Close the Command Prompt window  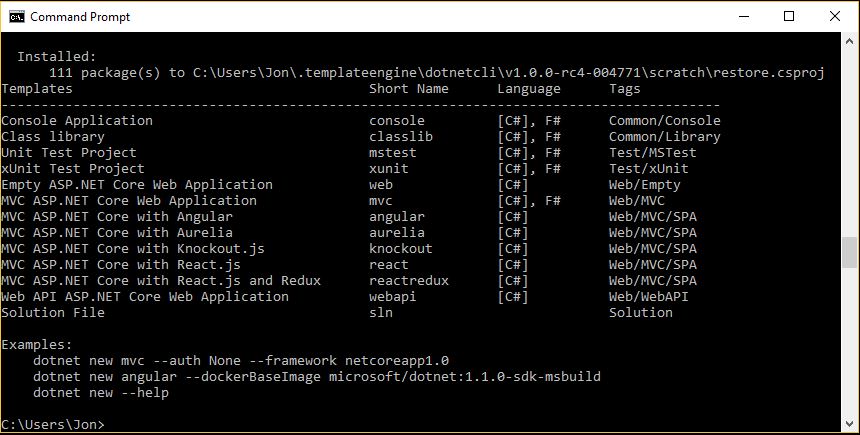point(835,16)
